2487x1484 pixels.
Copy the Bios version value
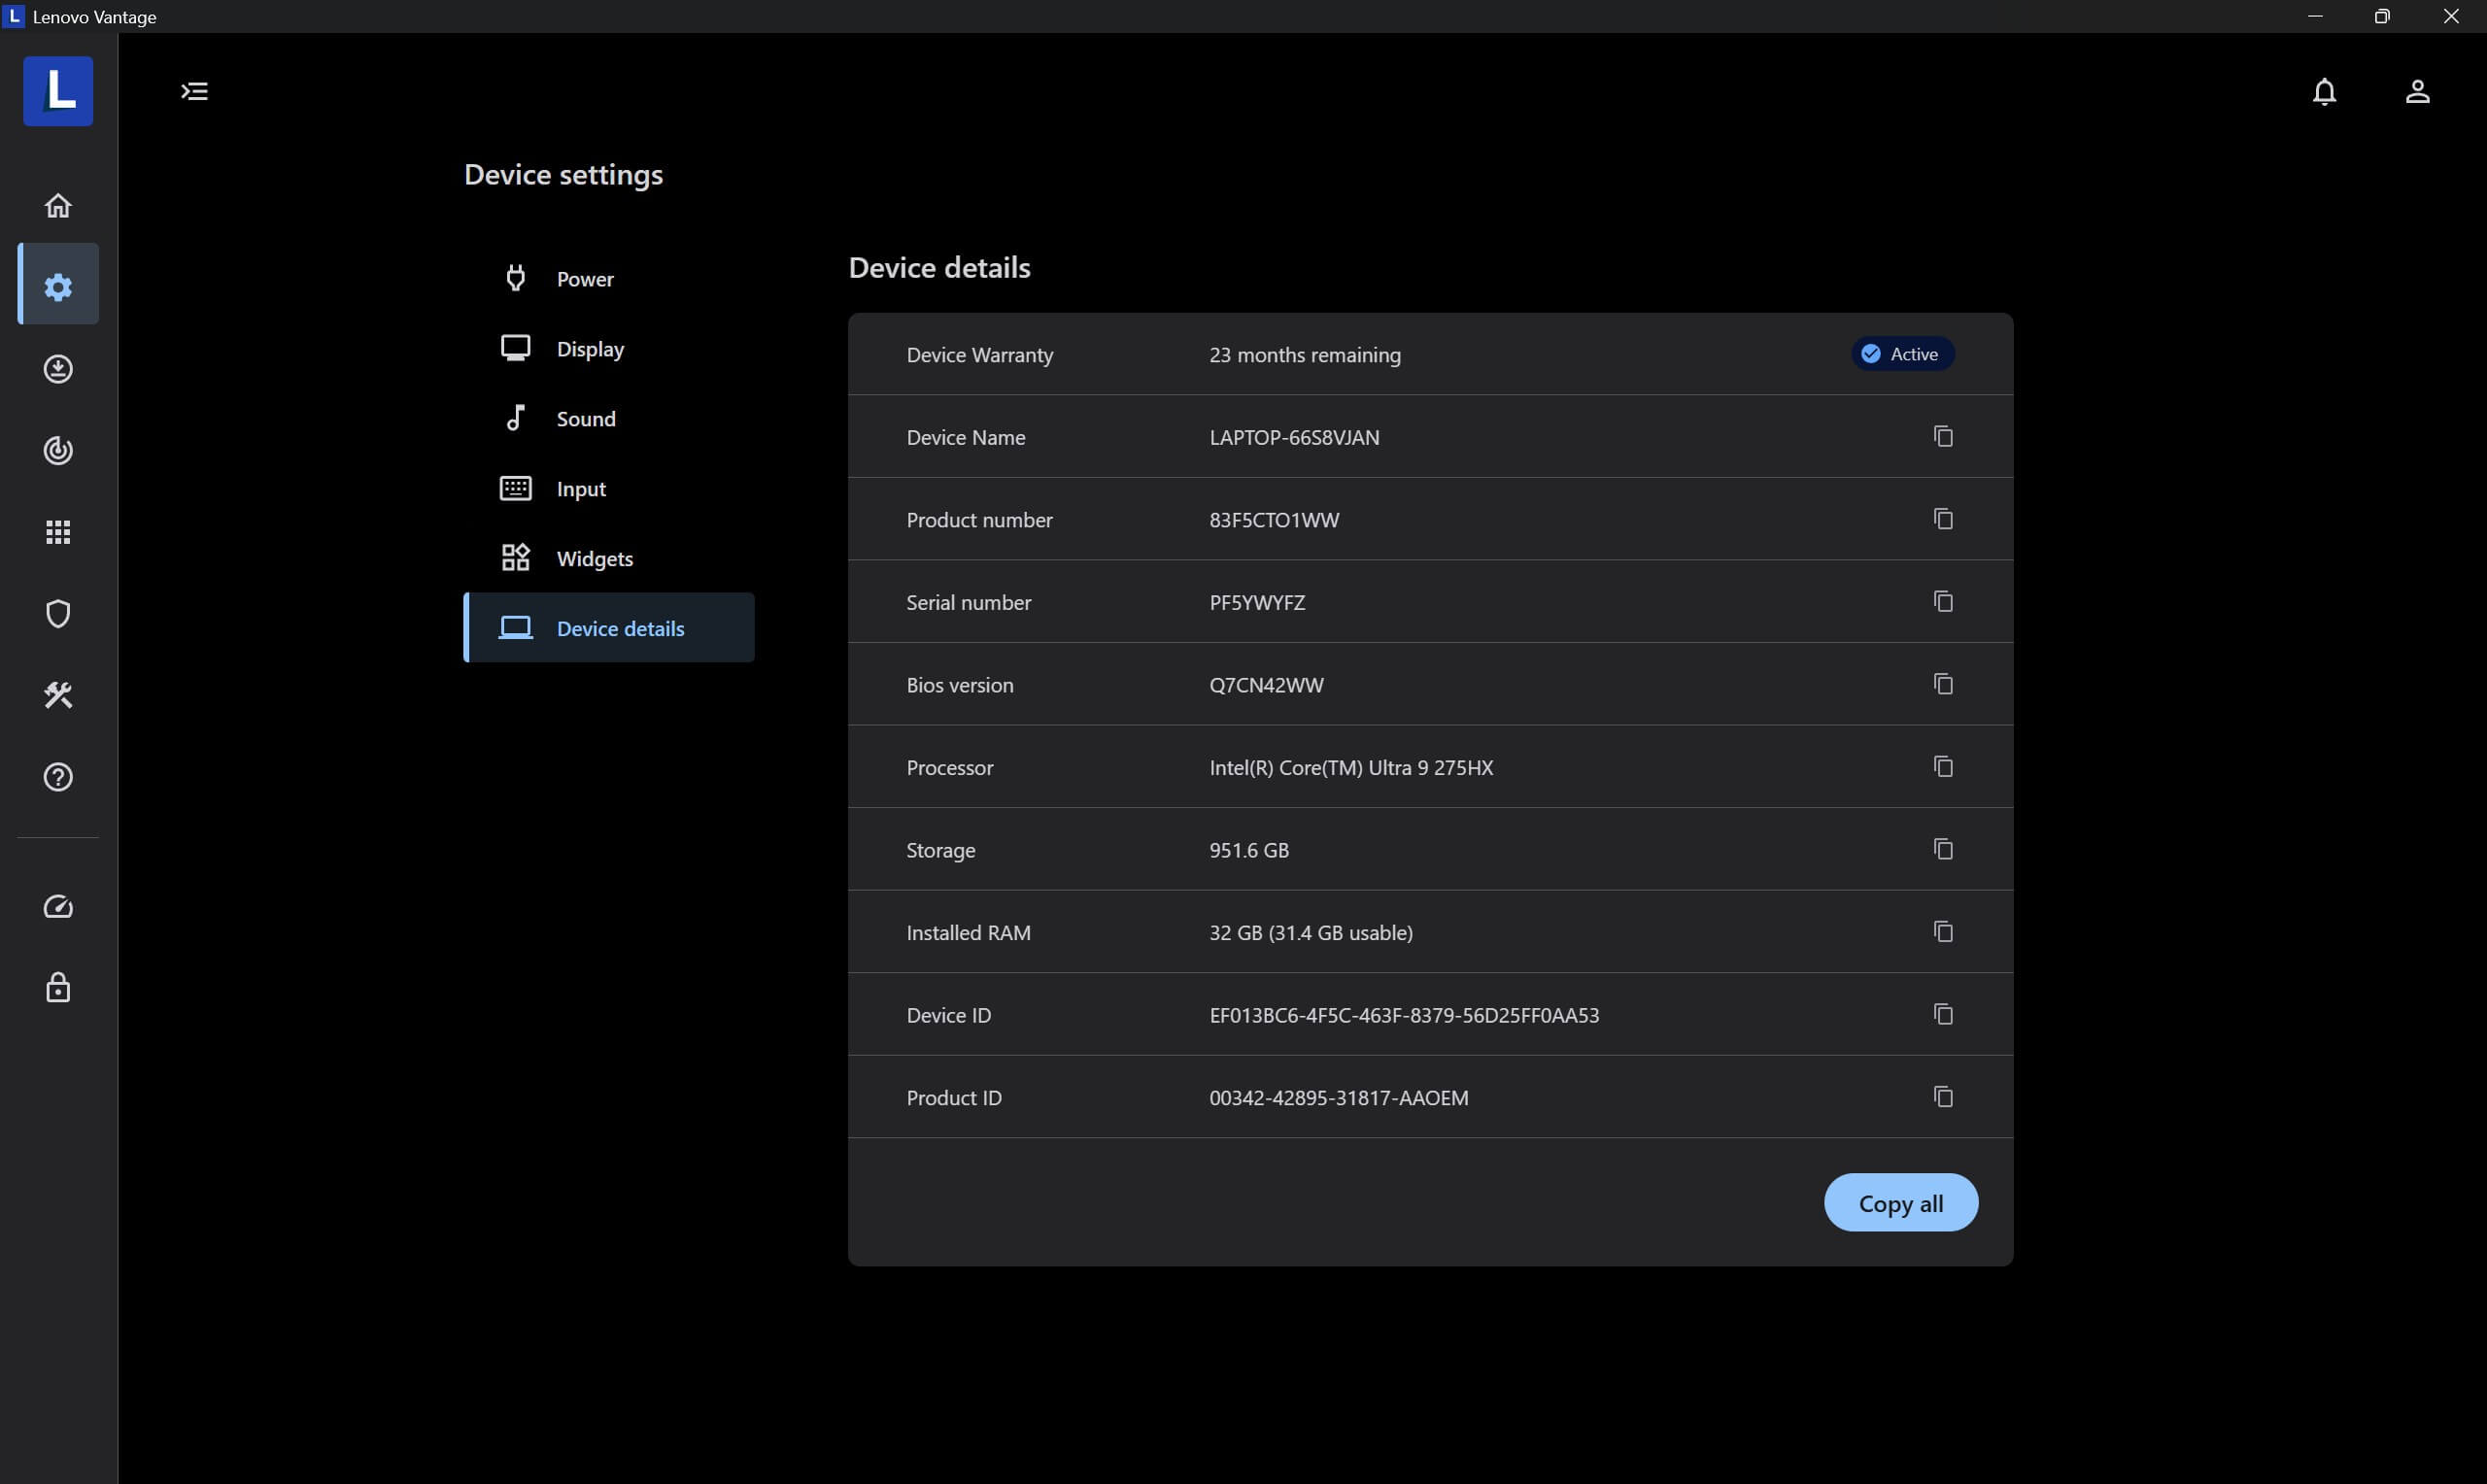pos(1942,684)
